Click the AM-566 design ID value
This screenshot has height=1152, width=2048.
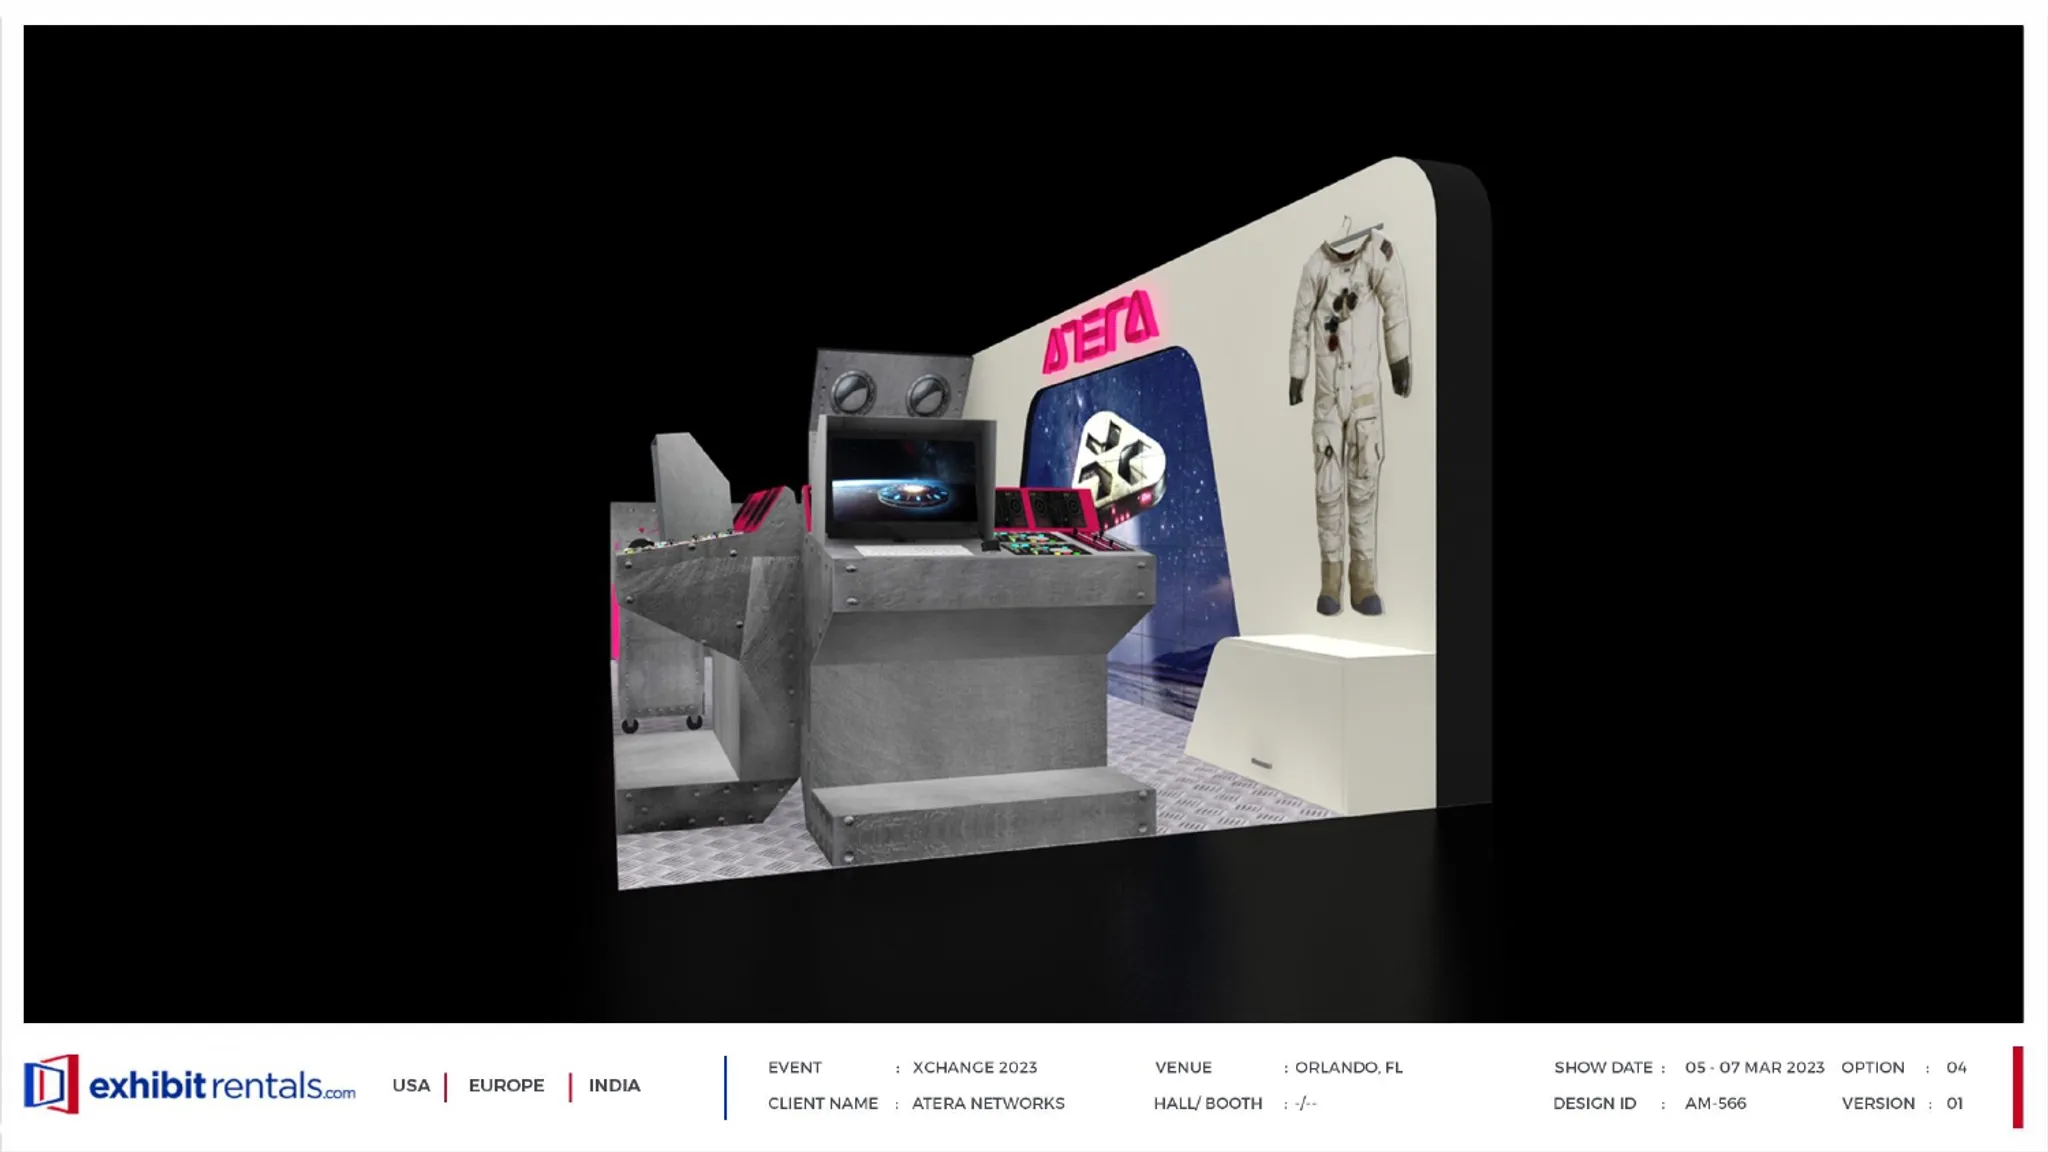coord(1715,1103)
